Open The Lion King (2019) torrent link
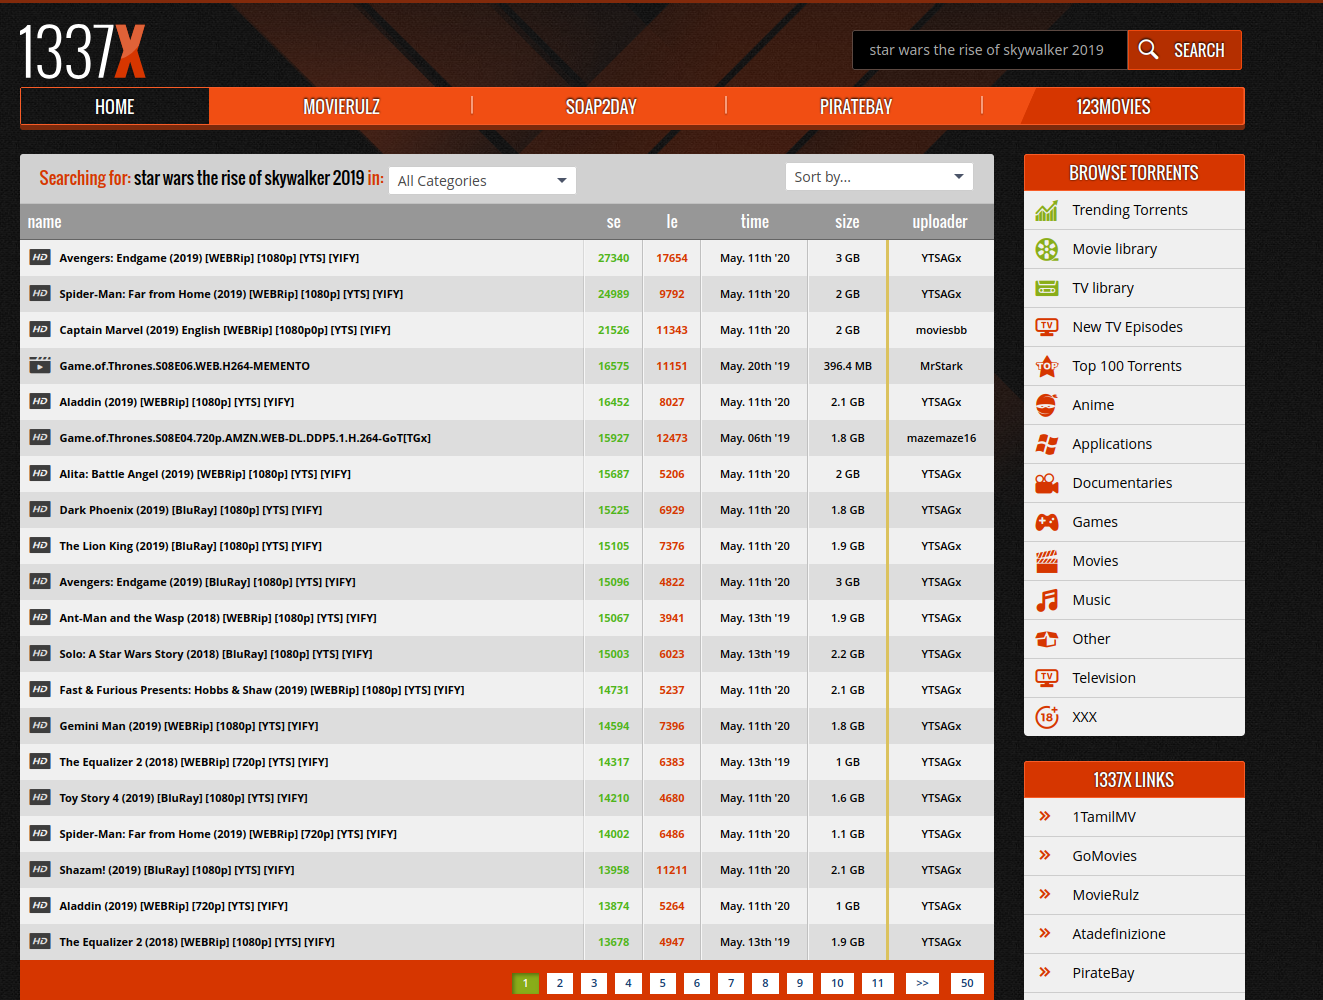This screenshot has width=1323, height=1000. pos(190,546)
